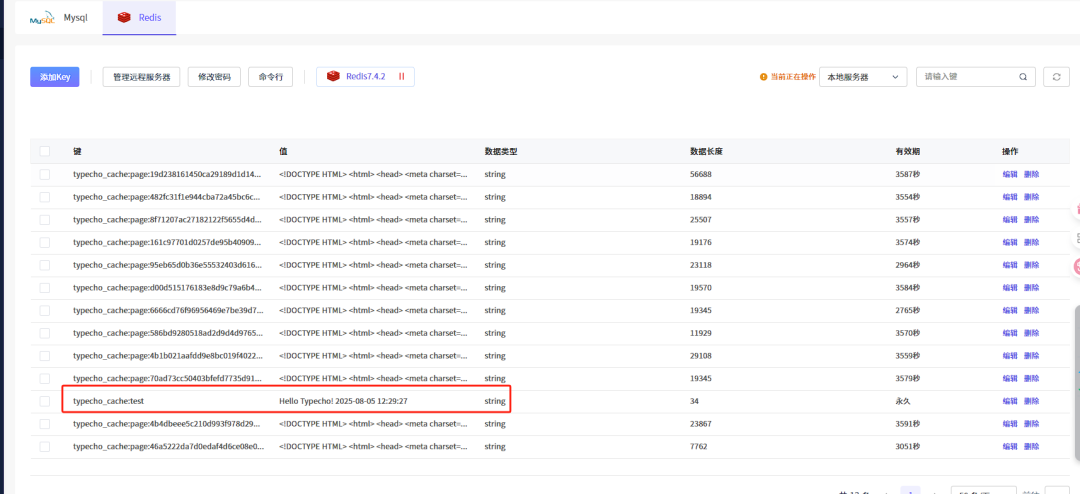The width and height of the screenshot is (1080, 494).
Task: Click the 键 column header
Action: 77,151
